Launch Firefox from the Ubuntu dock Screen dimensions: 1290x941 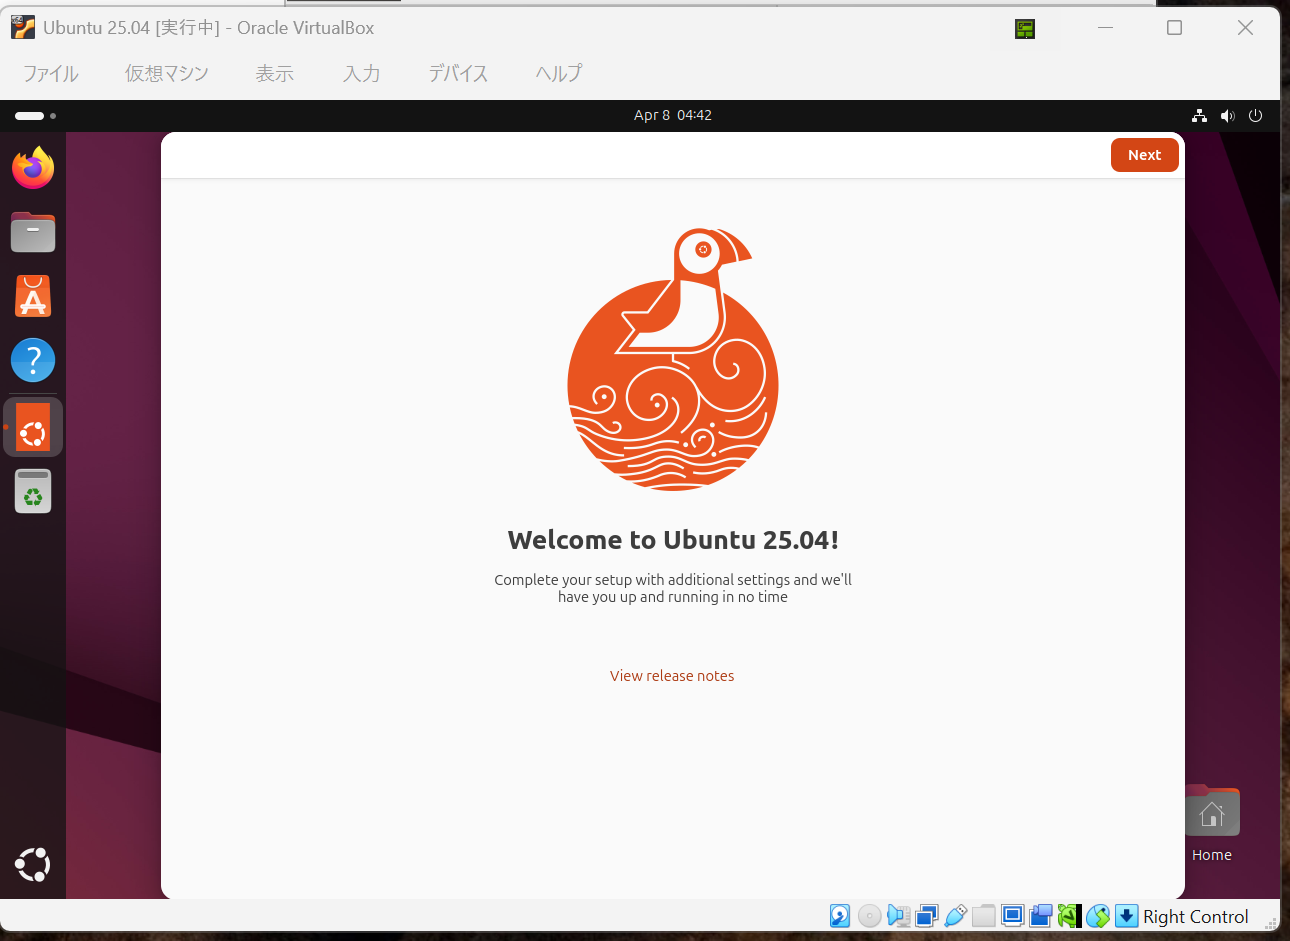(33, 168)
